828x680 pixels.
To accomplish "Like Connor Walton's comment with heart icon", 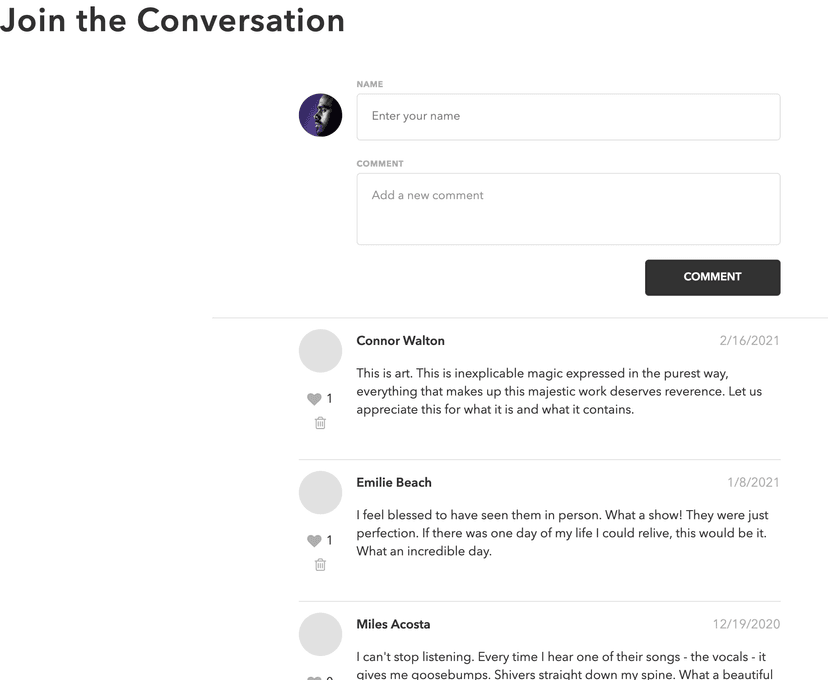I will (314, 399).
